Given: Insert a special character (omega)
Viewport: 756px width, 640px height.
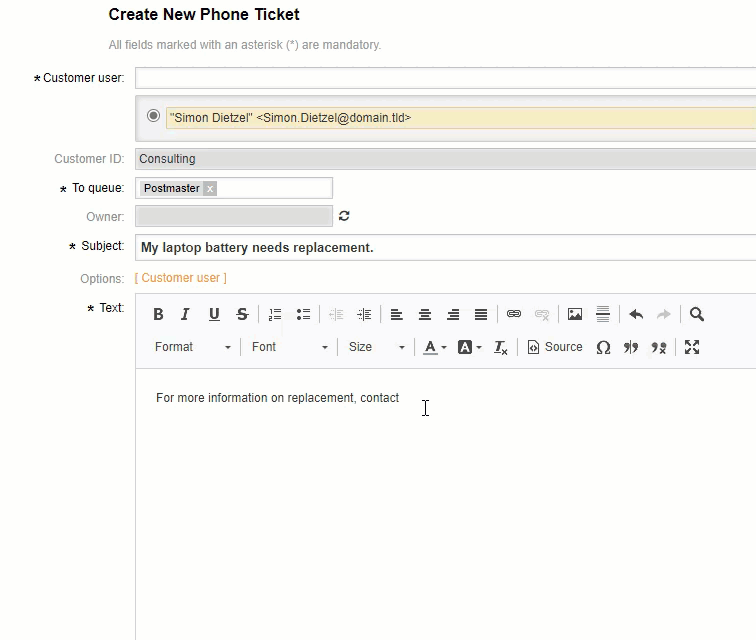Looking at the screenshot, I should point(603,347).
